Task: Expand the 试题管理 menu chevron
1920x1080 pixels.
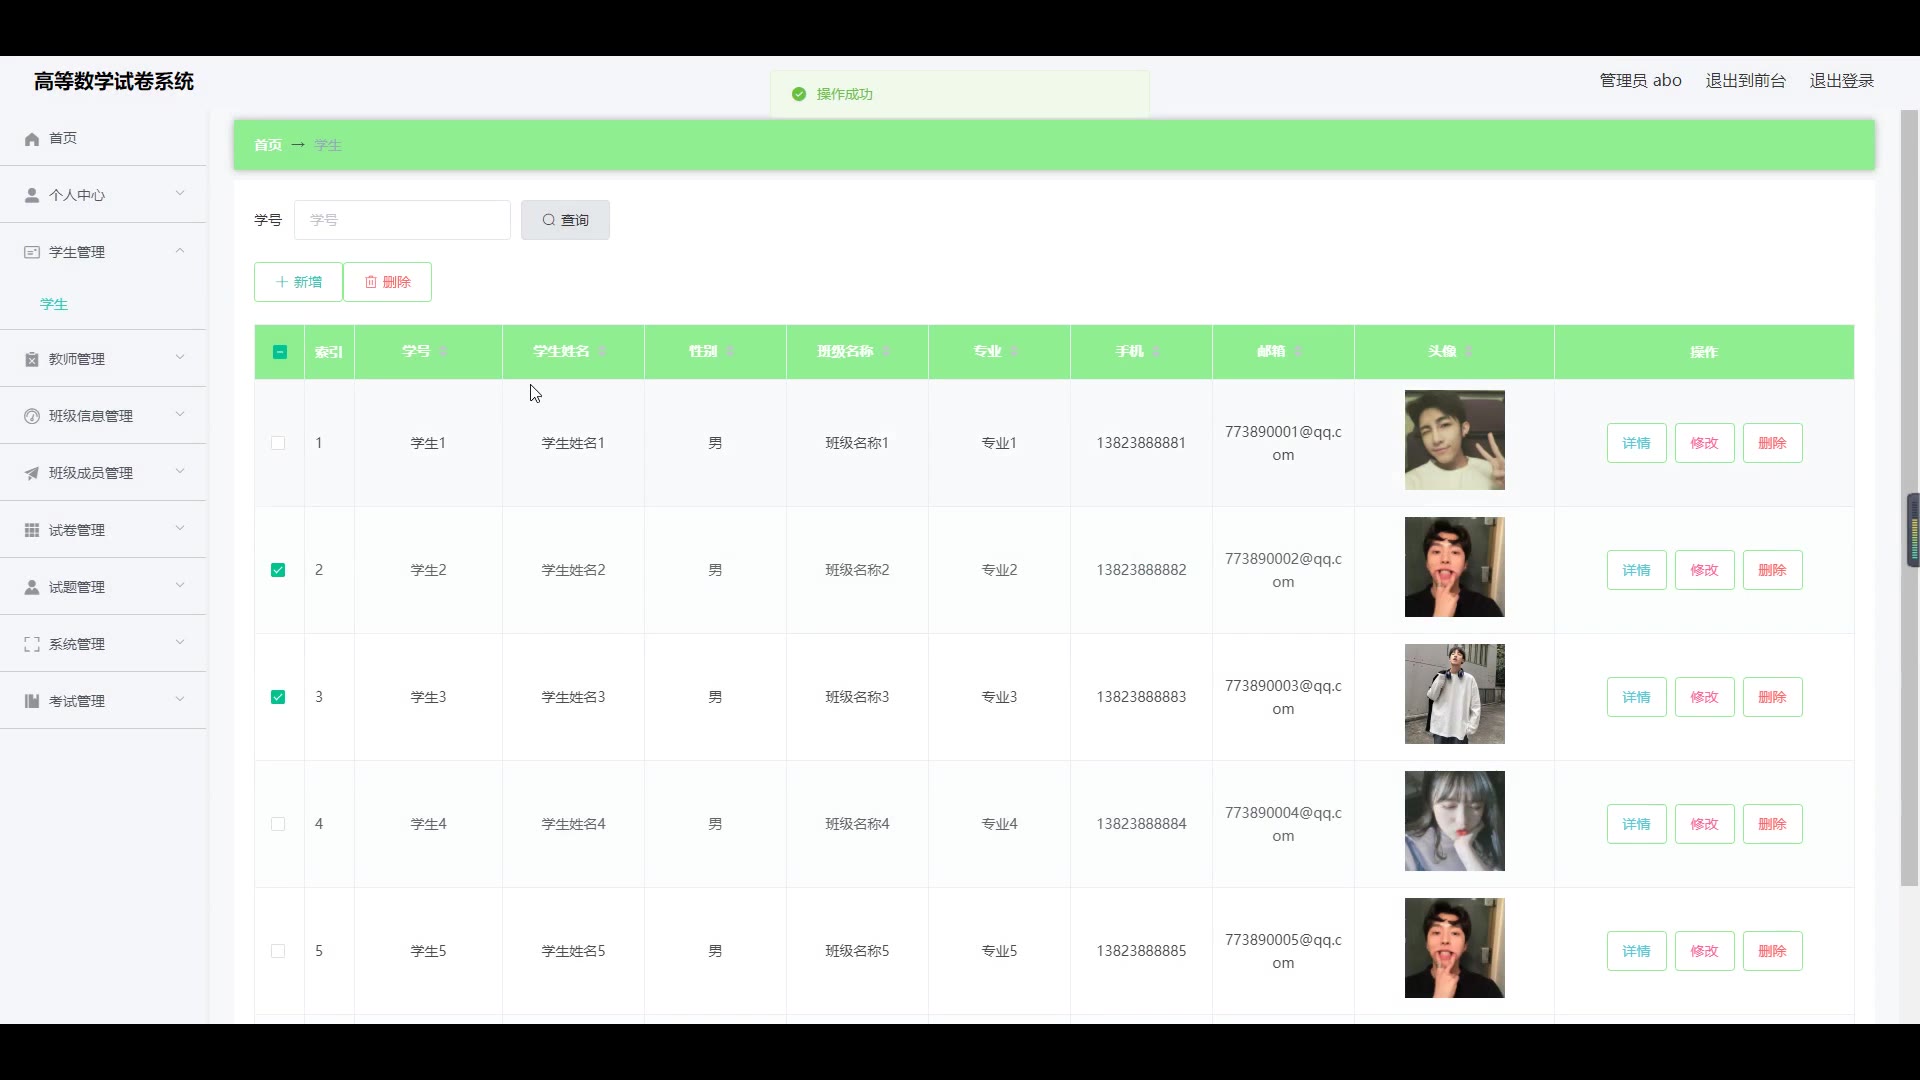Action: point(180,586)
